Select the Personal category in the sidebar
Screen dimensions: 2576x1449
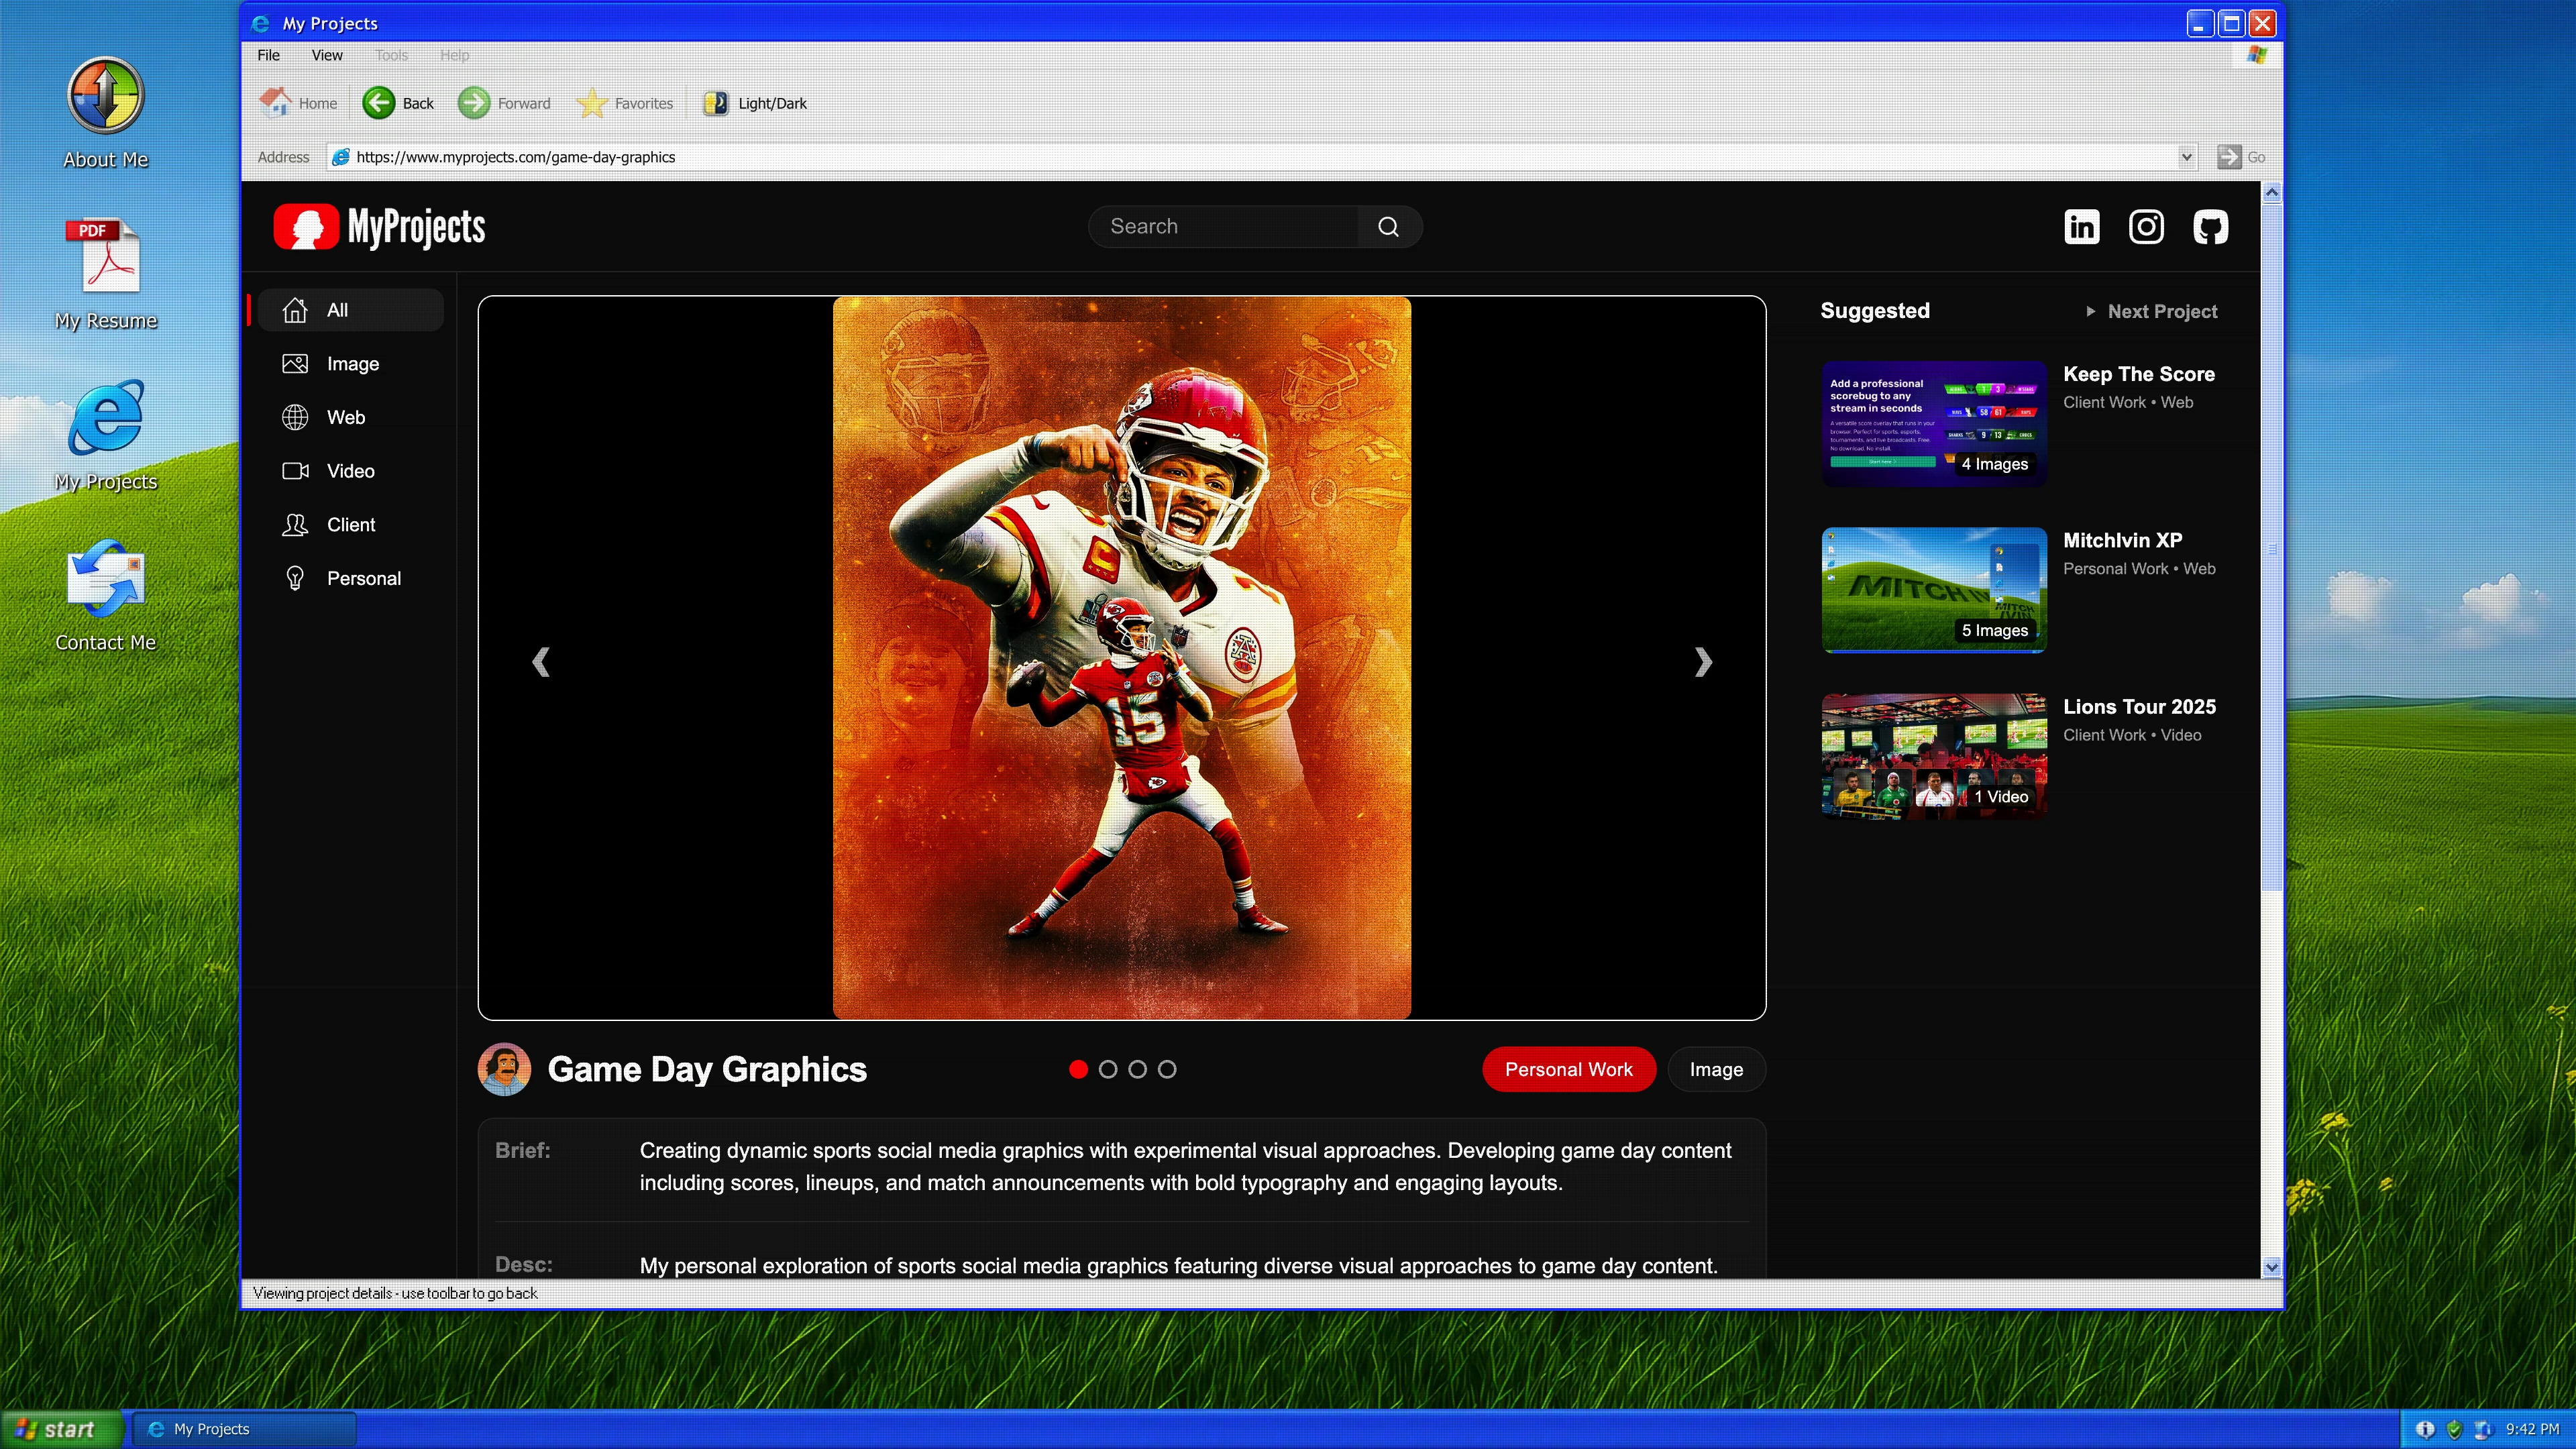click(364, 578)
